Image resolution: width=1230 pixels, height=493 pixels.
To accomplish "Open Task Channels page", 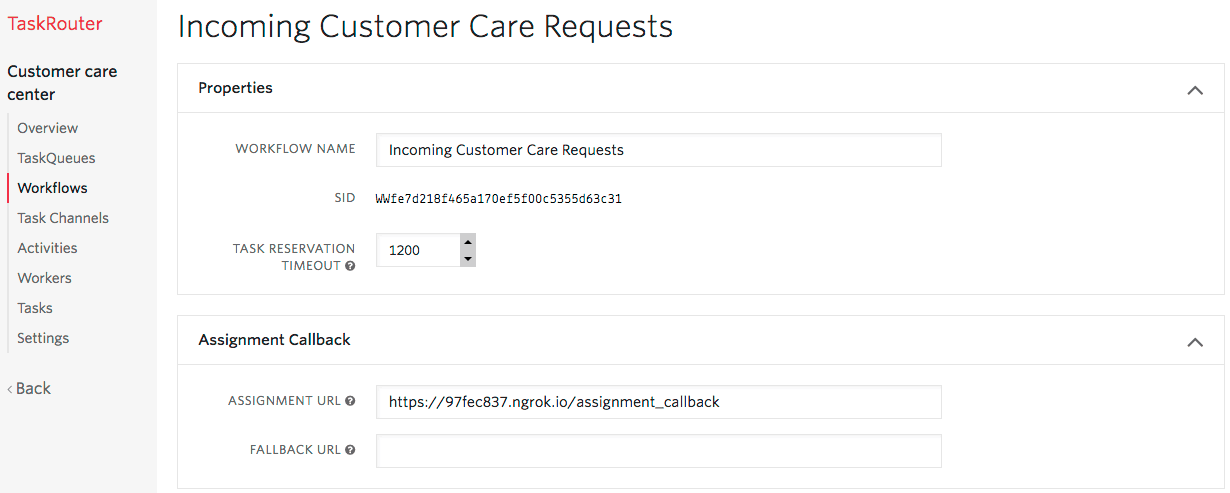I will click(x=63, y=218).
